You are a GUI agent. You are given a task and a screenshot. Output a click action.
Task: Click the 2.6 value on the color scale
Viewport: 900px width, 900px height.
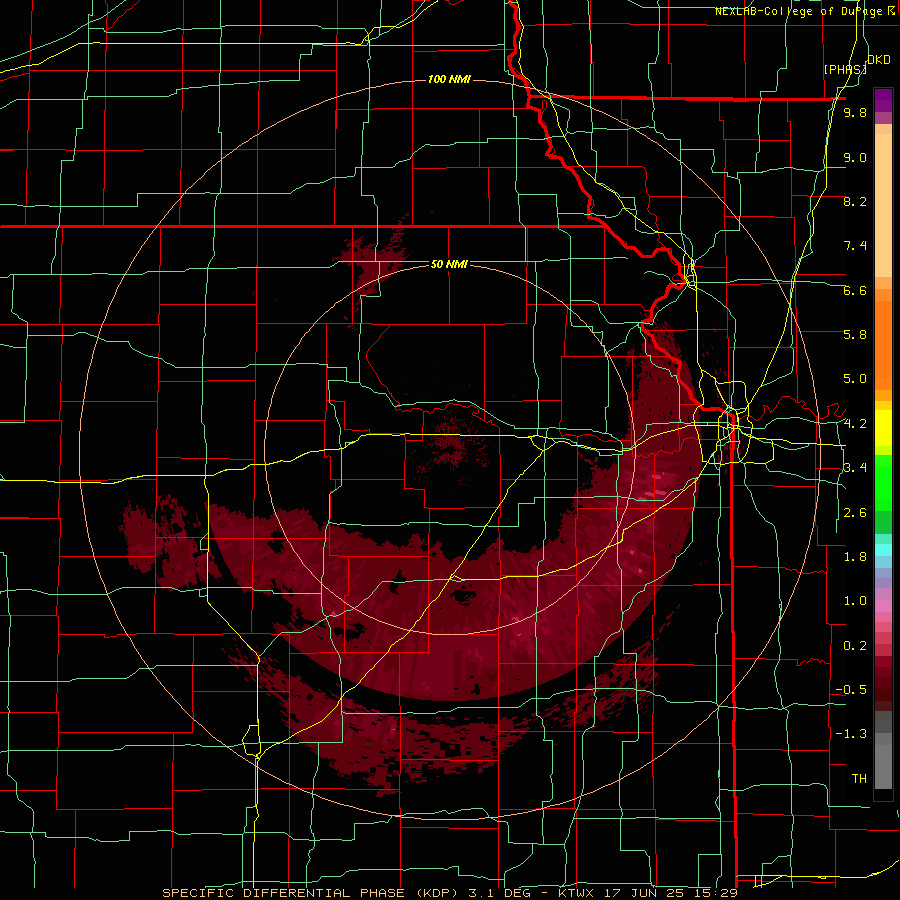(855, 513)
